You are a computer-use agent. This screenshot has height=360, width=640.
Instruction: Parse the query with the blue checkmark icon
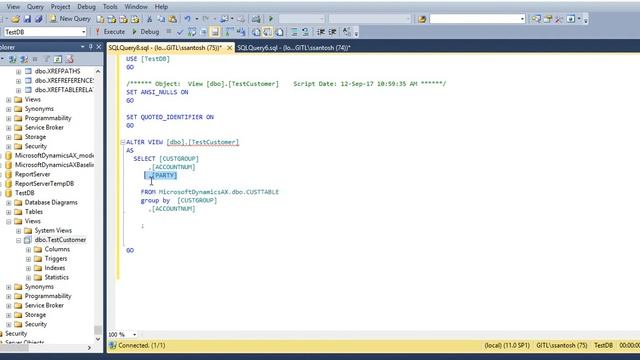point(180,32)
